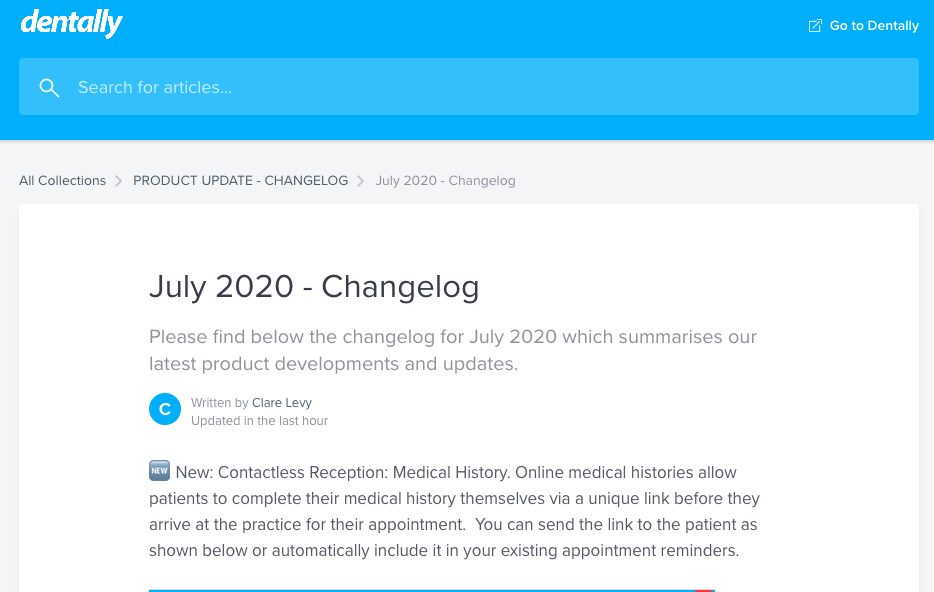Open All Collections from the breadcrumb
Viewport: 934px width, 592px height.
click(x=62, y=181)
